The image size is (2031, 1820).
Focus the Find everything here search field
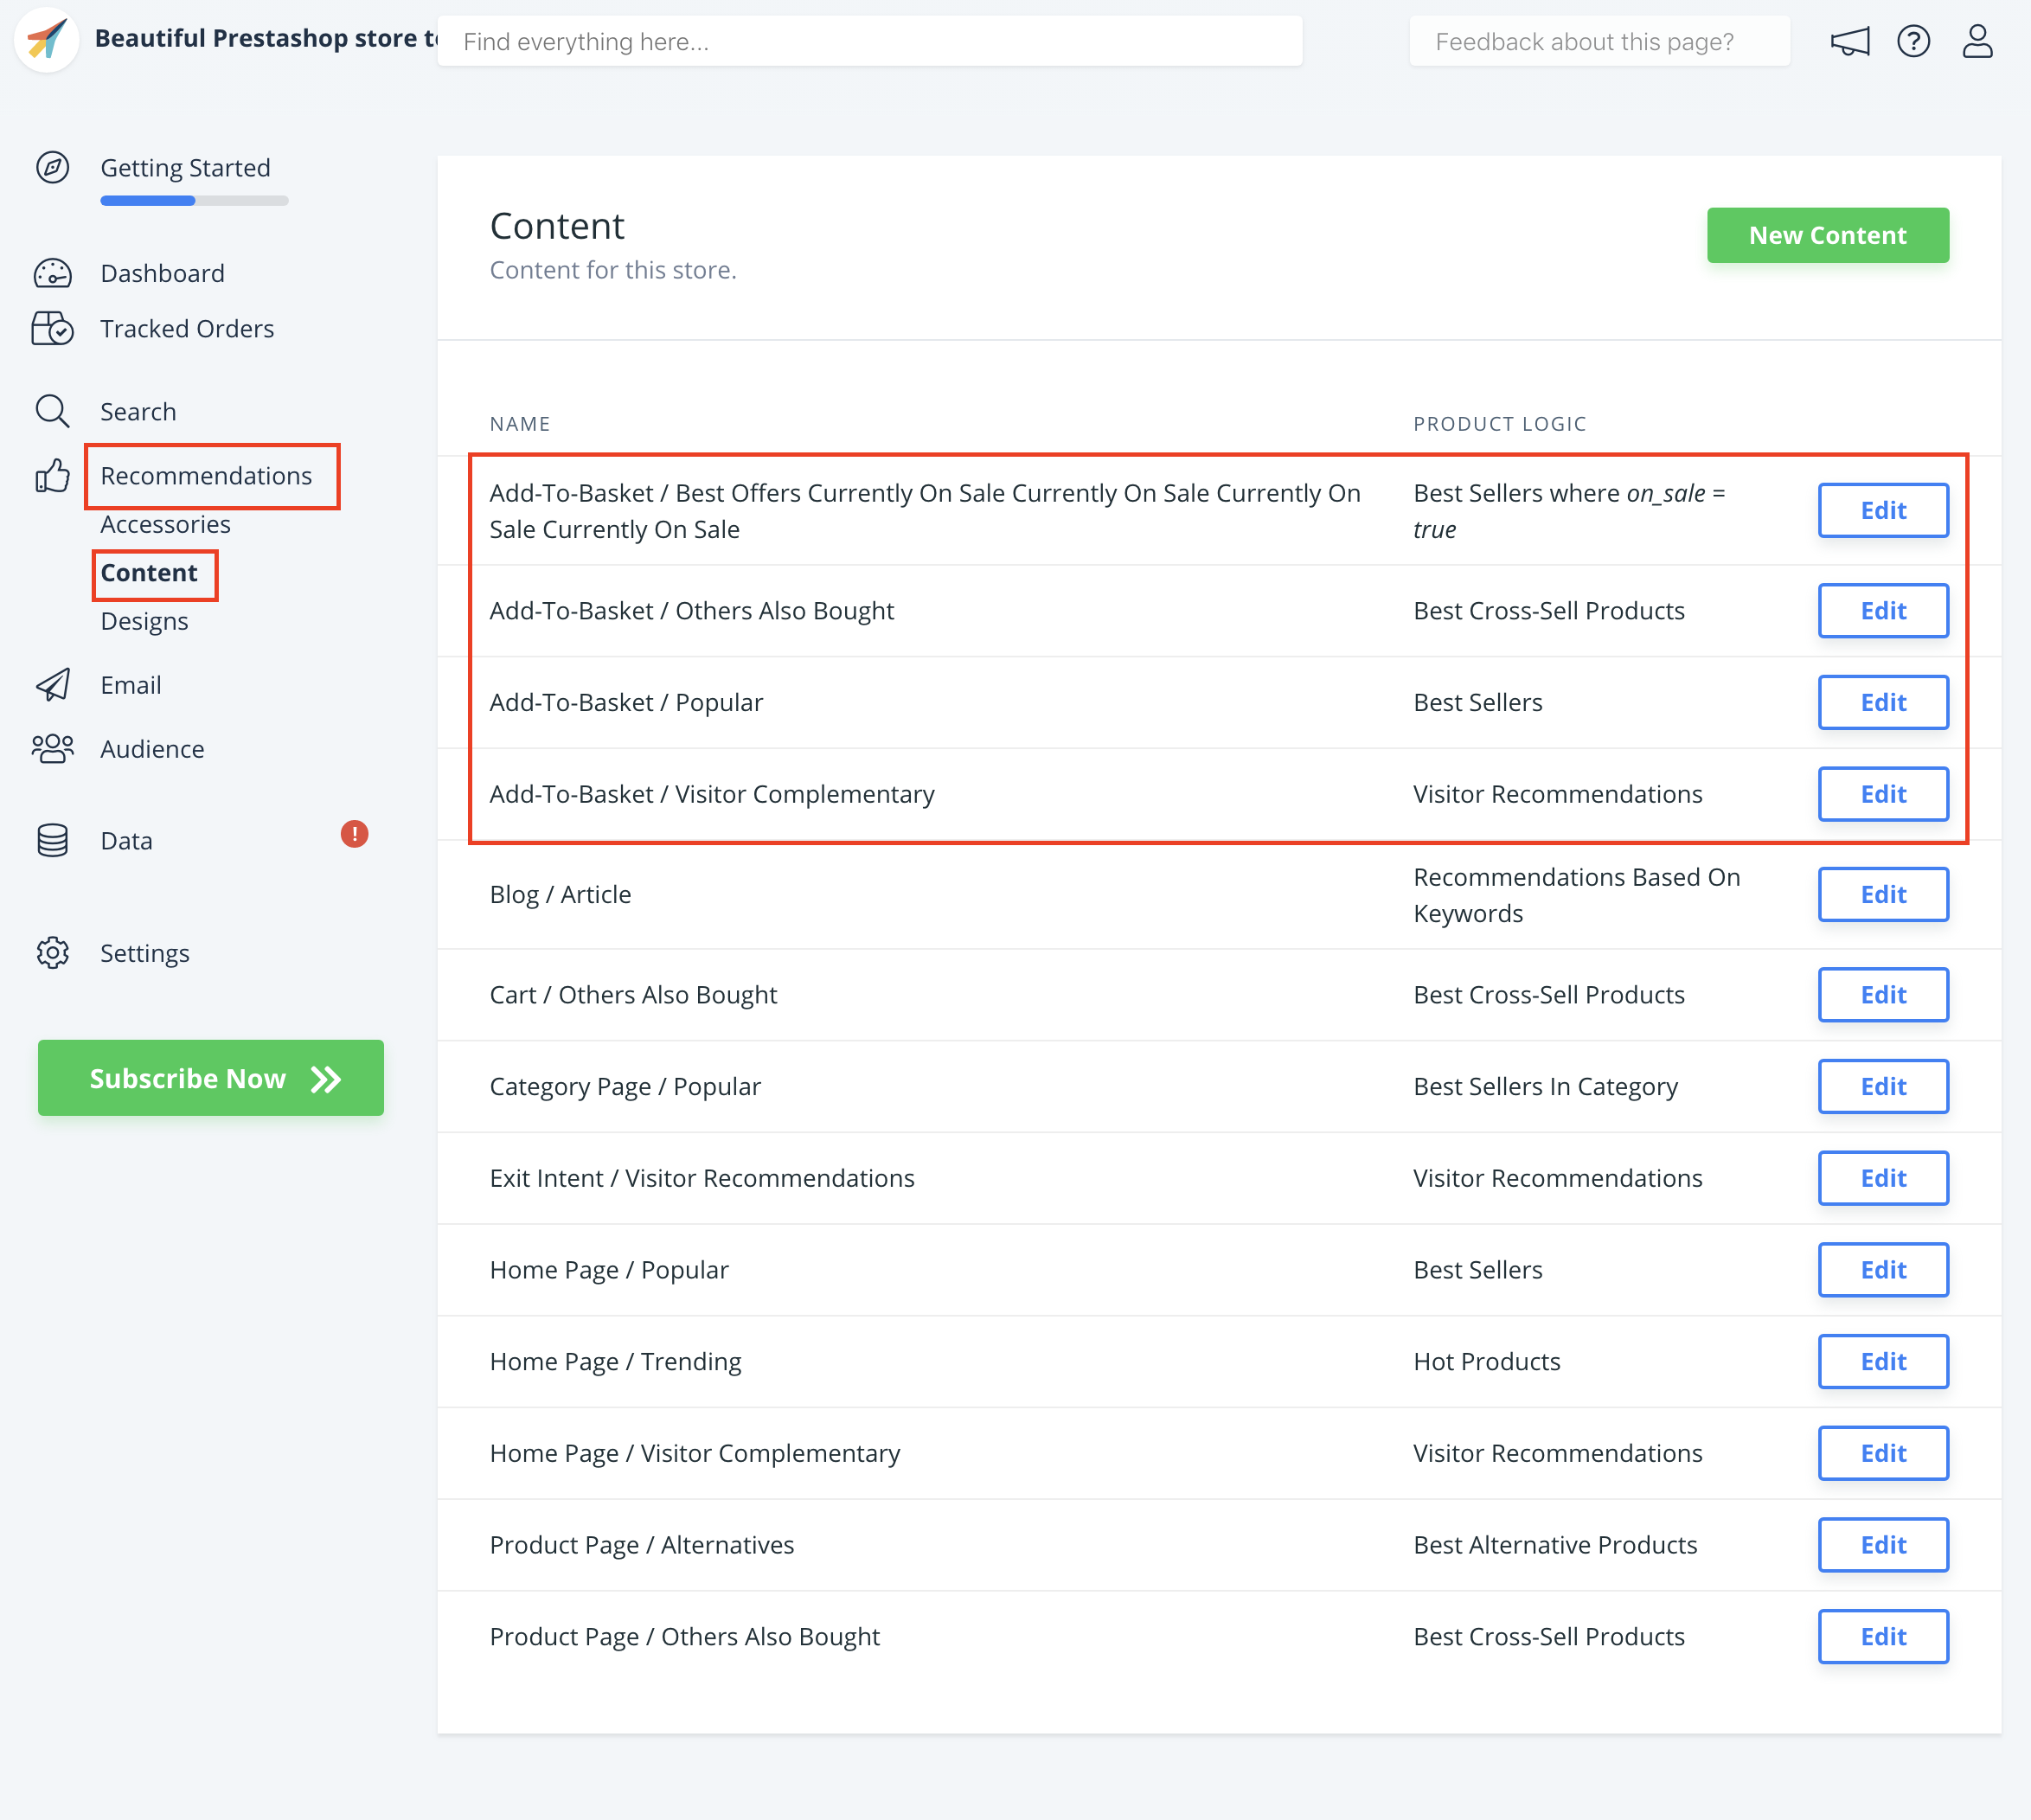click(x=869, y=41)
